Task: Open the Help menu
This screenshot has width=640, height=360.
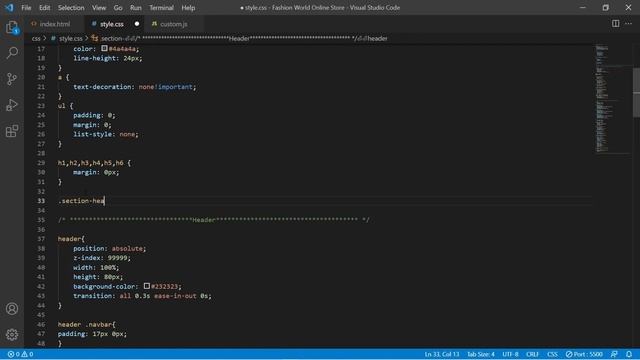Action: pos(188,7)
